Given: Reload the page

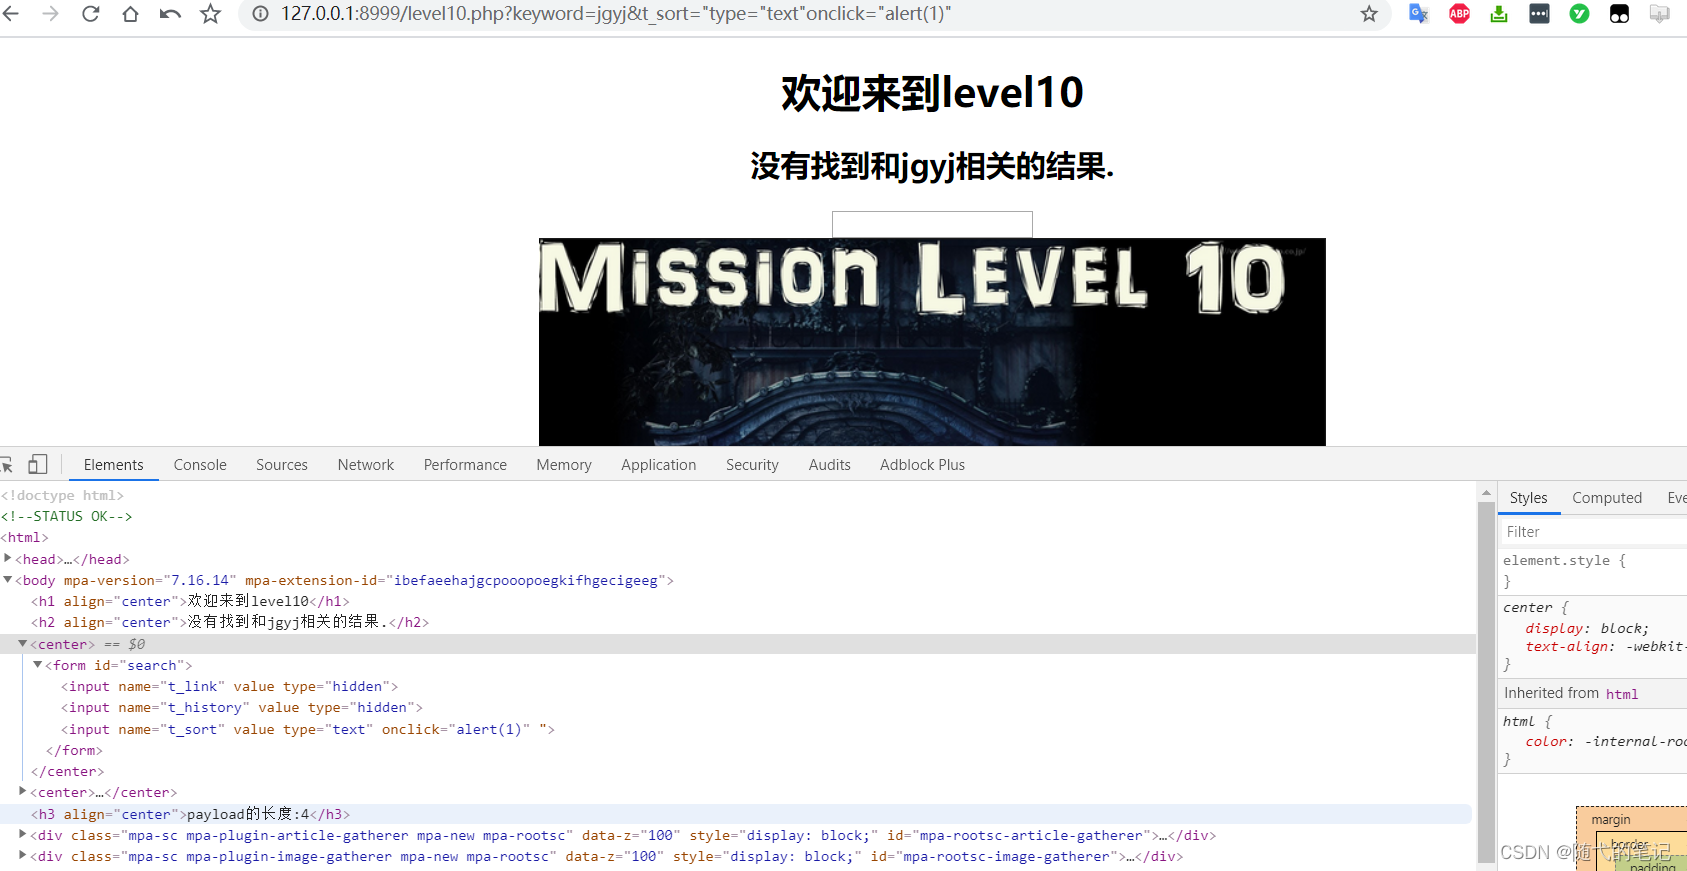Looking at the screenshot, I should (x=90, y=14).
